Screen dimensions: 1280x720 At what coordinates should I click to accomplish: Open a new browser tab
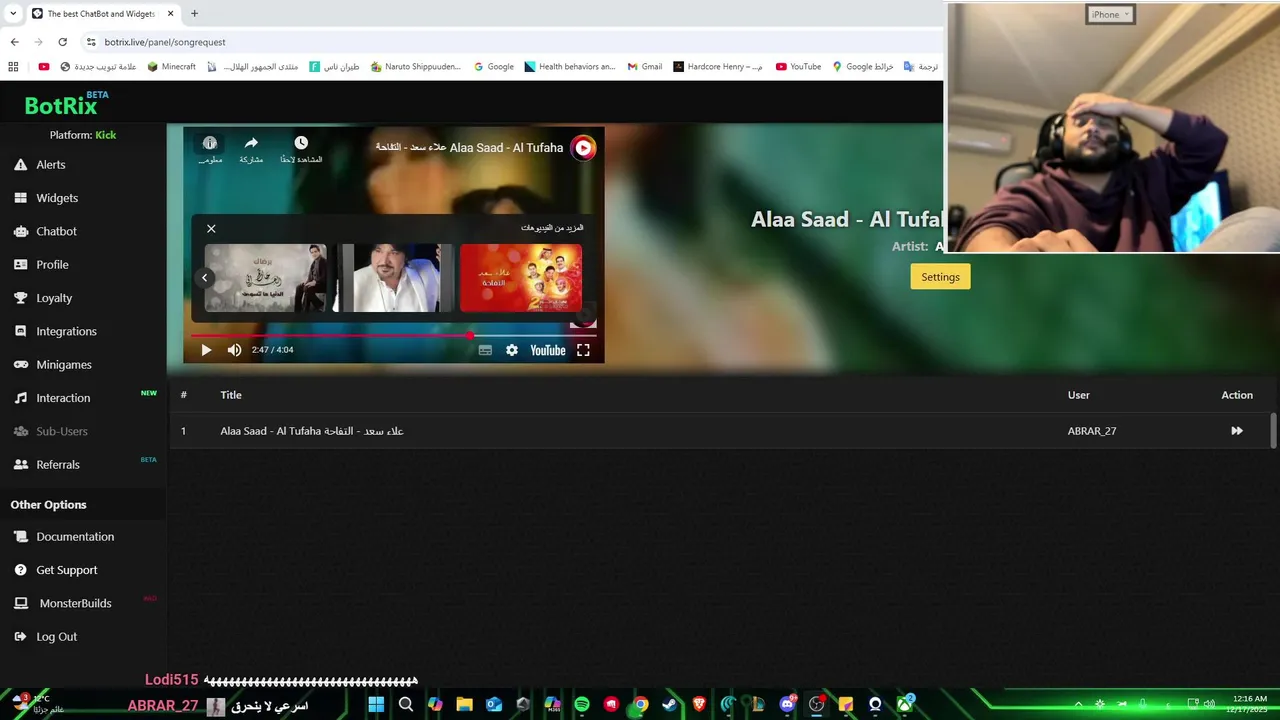[x=194, y=14]
